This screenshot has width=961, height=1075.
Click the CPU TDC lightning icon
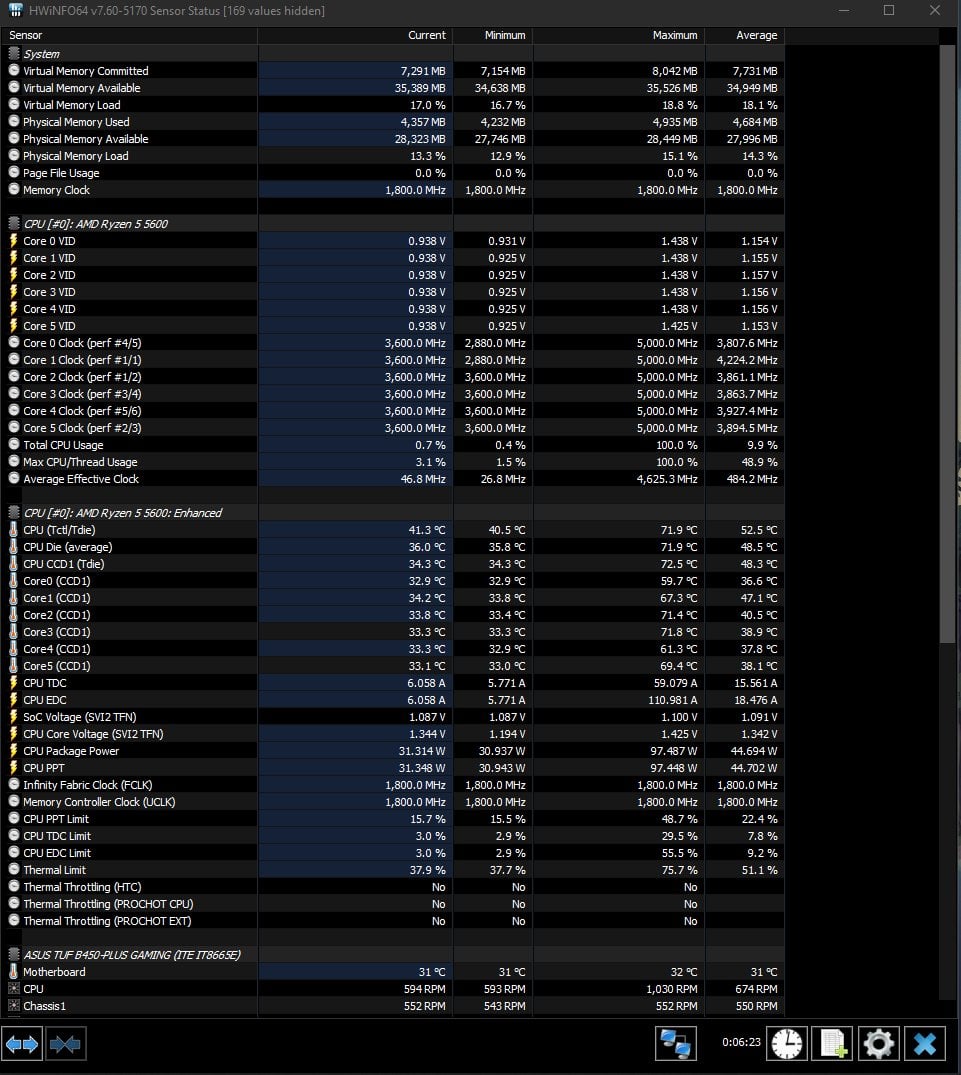(13, 683)
